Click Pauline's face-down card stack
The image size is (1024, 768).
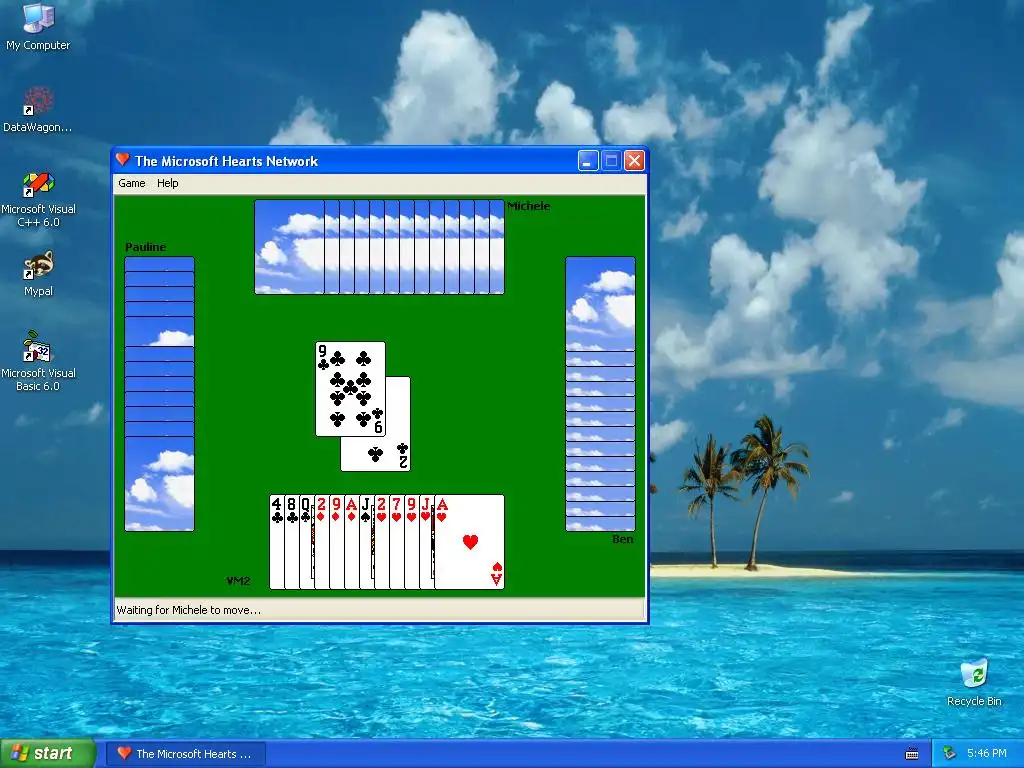[x=159, y=394]
